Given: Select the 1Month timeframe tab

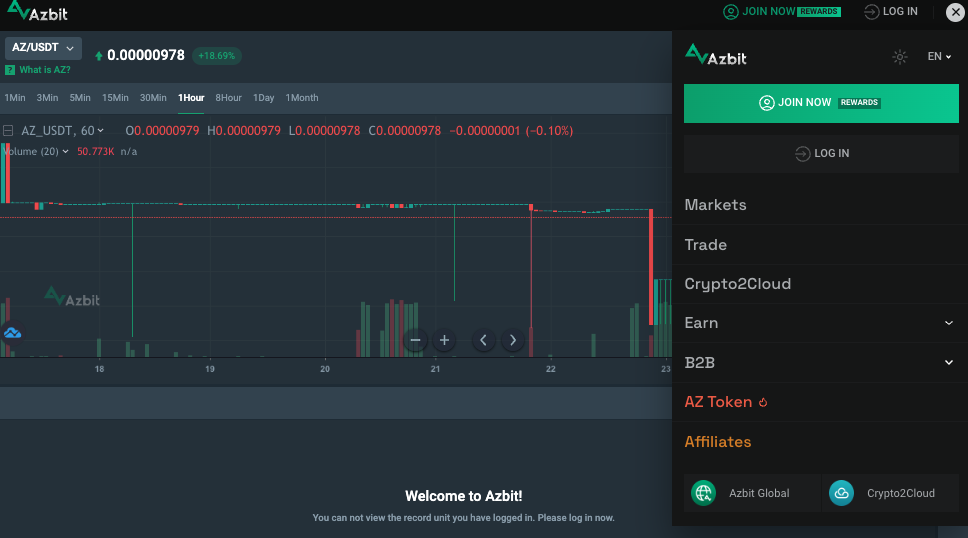Looking at the screenshot, I should (302, 98).
